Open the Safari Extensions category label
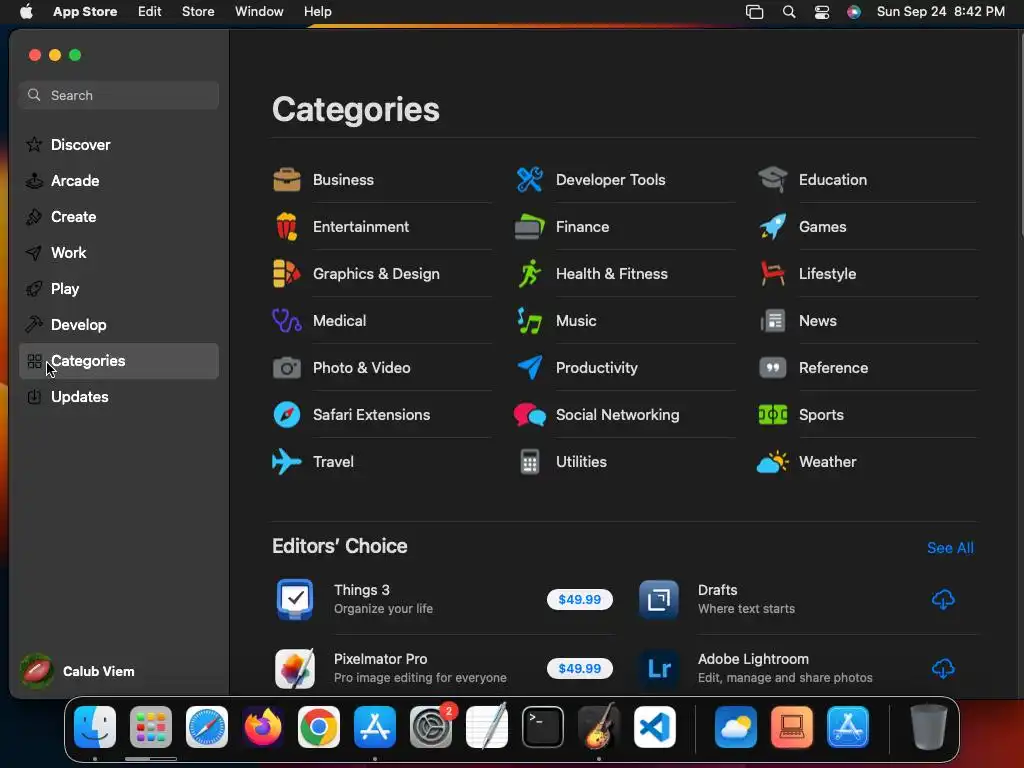The image size is (1024, 768). [372, 415]
